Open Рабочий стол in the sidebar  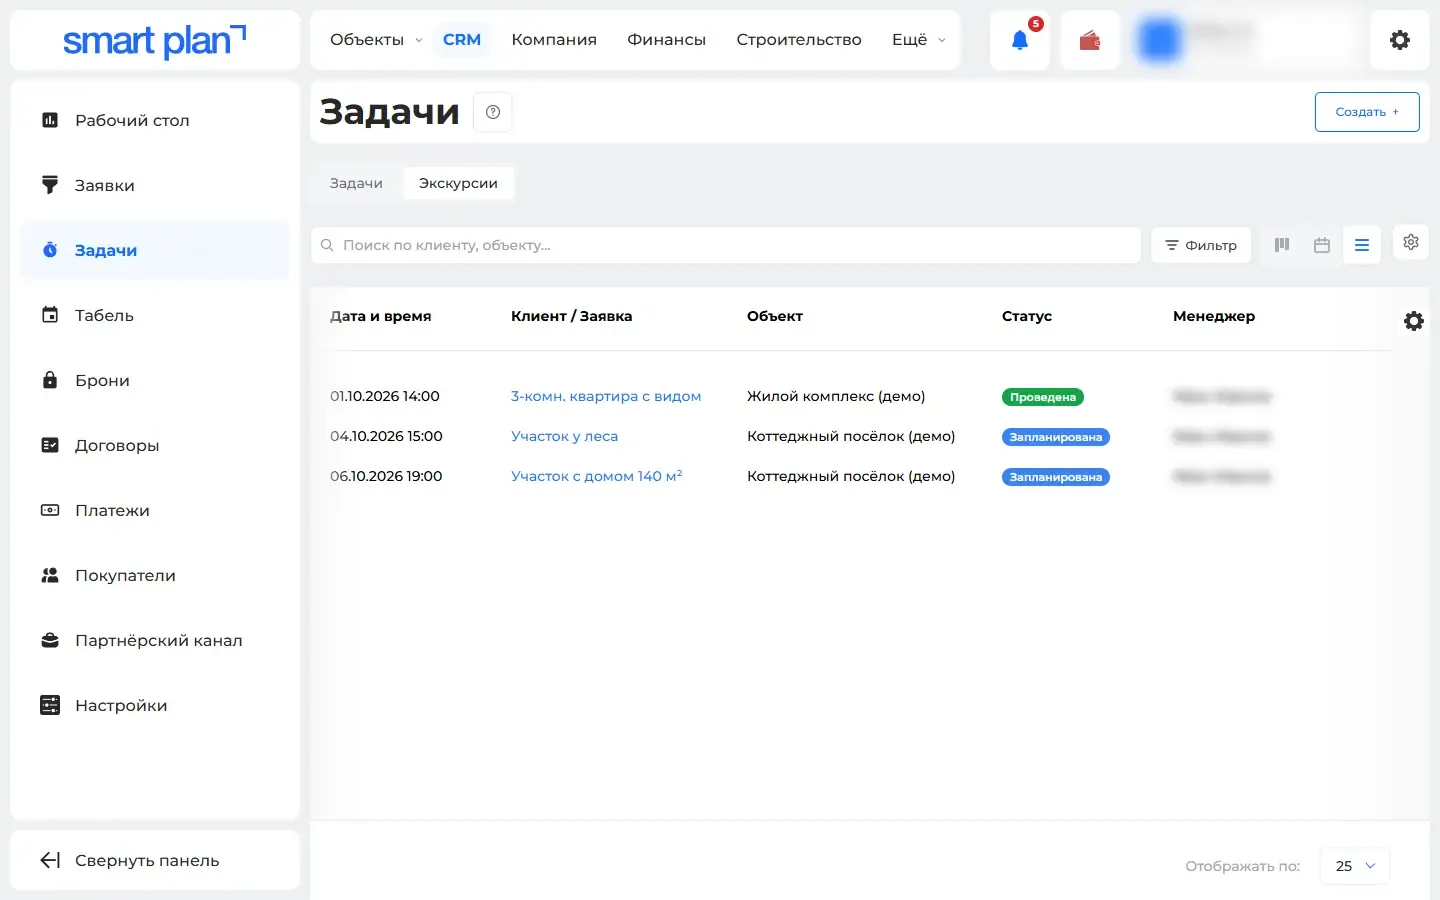(x=155, y=120)
